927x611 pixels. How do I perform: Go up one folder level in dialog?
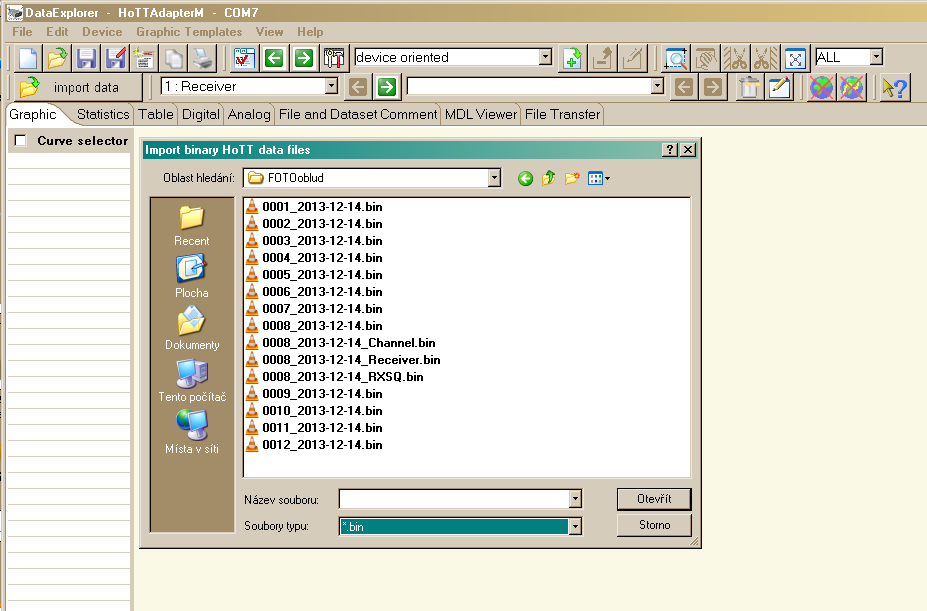click(x=548, y=178)
